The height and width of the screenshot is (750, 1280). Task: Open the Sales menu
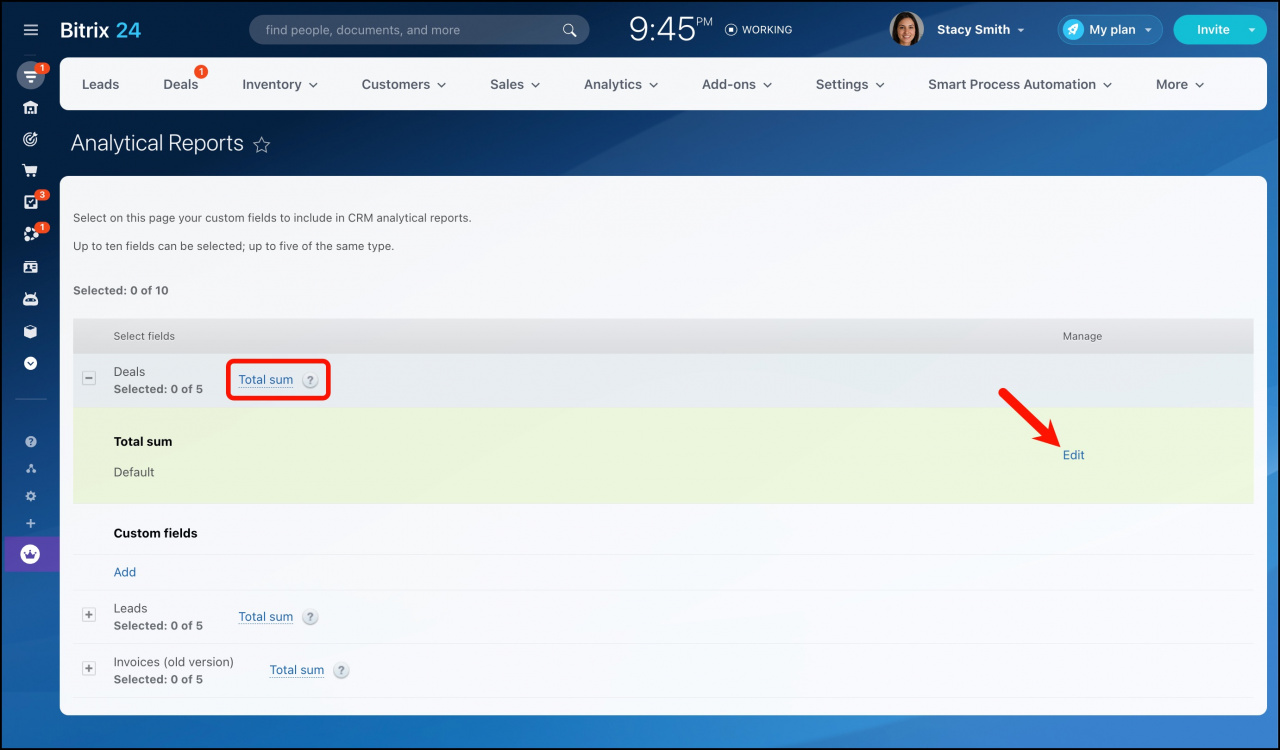pyautogui.click(x=515, y=84)
